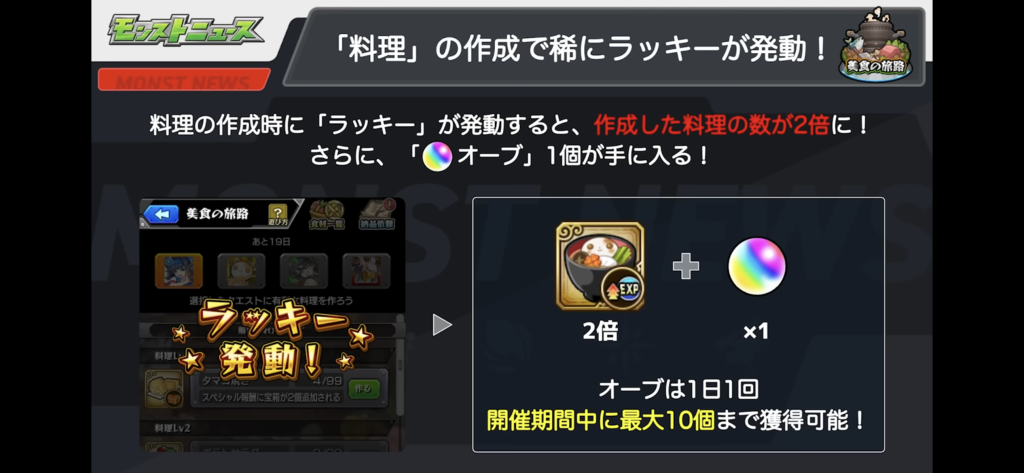Open the 納品依頼 delivery request icon

[377, 215]
